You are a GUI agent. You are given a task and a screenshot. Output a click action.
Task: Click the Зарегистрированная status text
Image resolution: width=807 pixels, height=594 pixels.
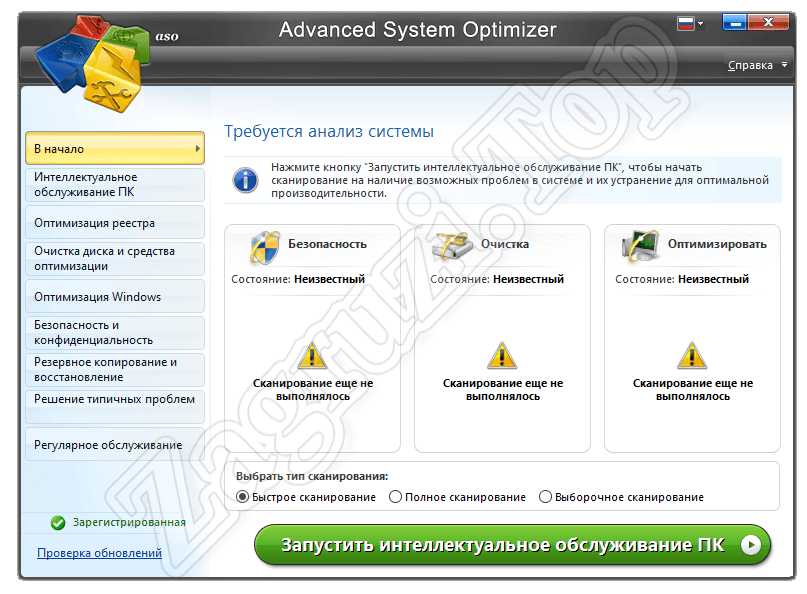pos(129,522)
